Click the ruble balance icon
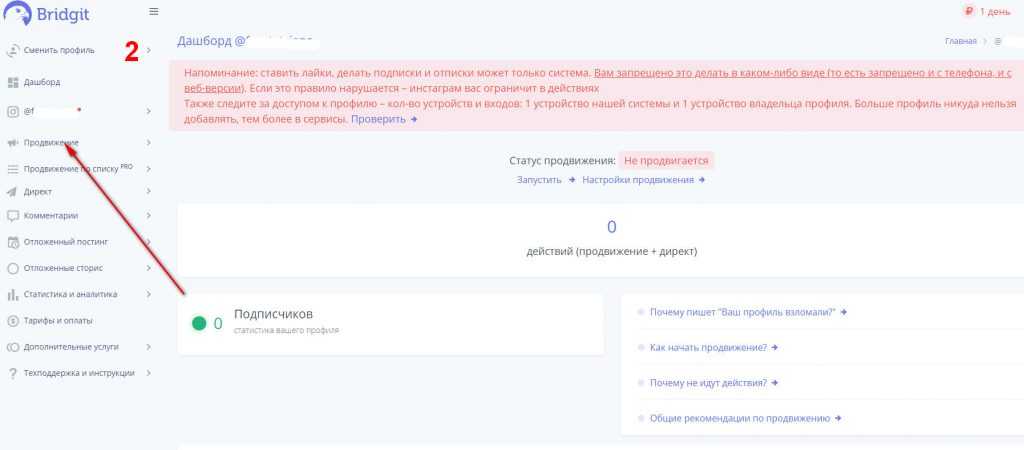1024x450 pixels. click(968, 11)
